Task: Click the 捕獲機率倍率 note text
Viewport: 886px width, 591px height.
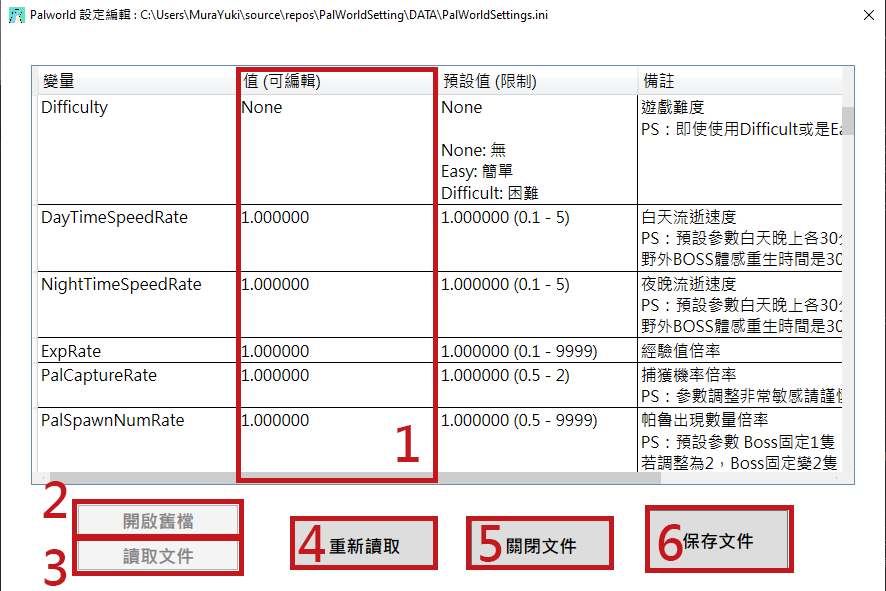Action: 689,375
